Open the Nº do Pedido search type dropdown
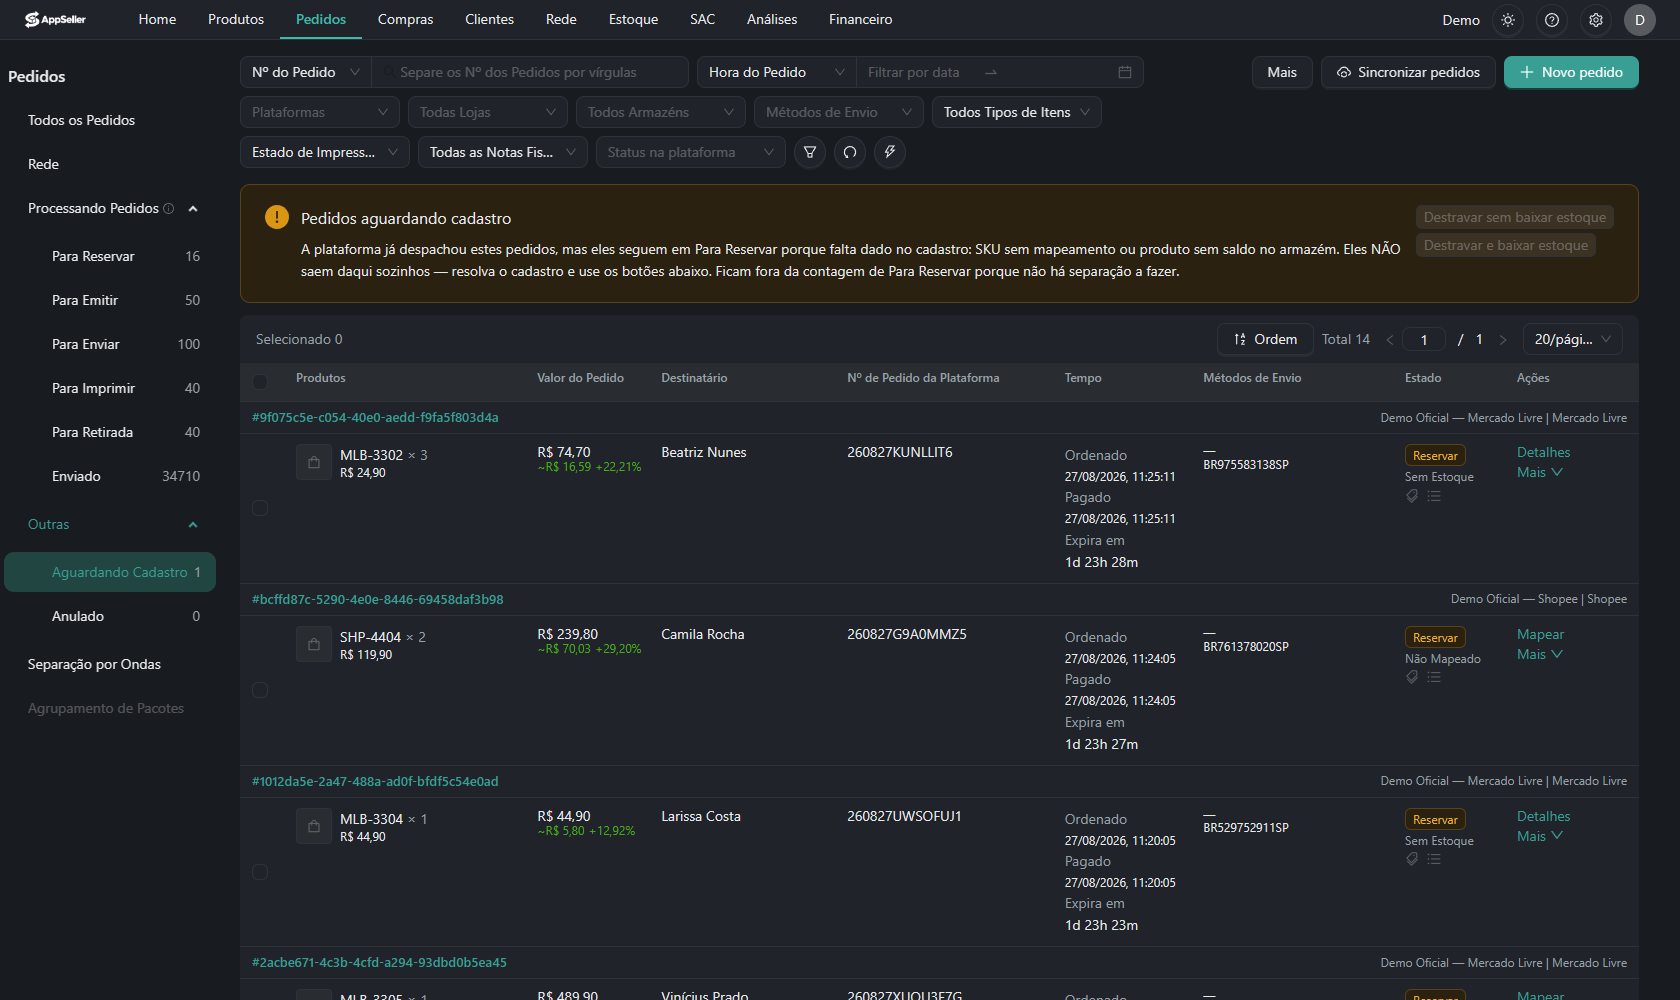1680x1000 pixels. pyautogui.click(x=306, y=72)
